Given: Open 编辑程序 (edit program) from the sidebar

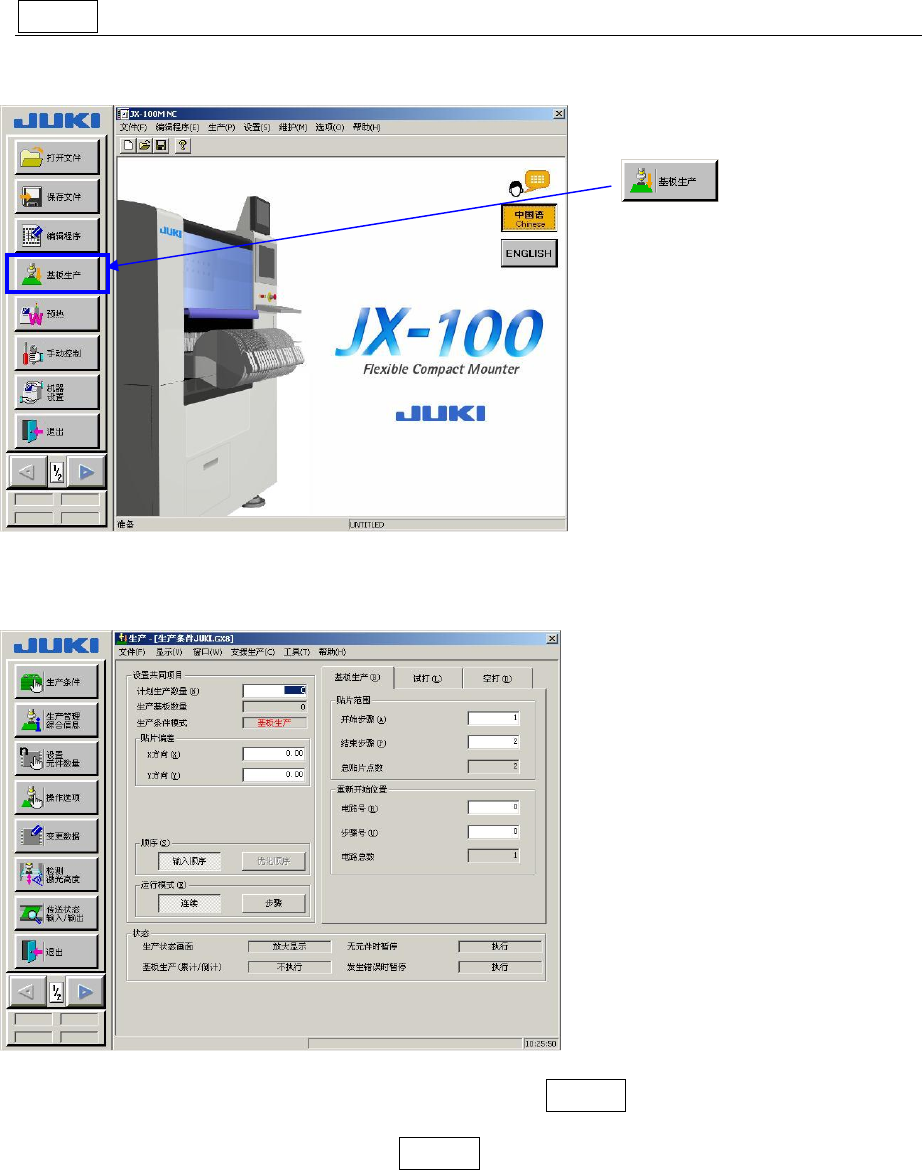Looking at the screenshot, I should 57,236.
